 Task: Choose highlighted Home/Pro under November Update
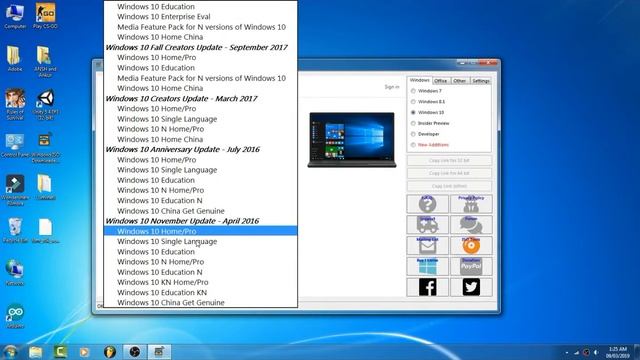tap(200, 231)
